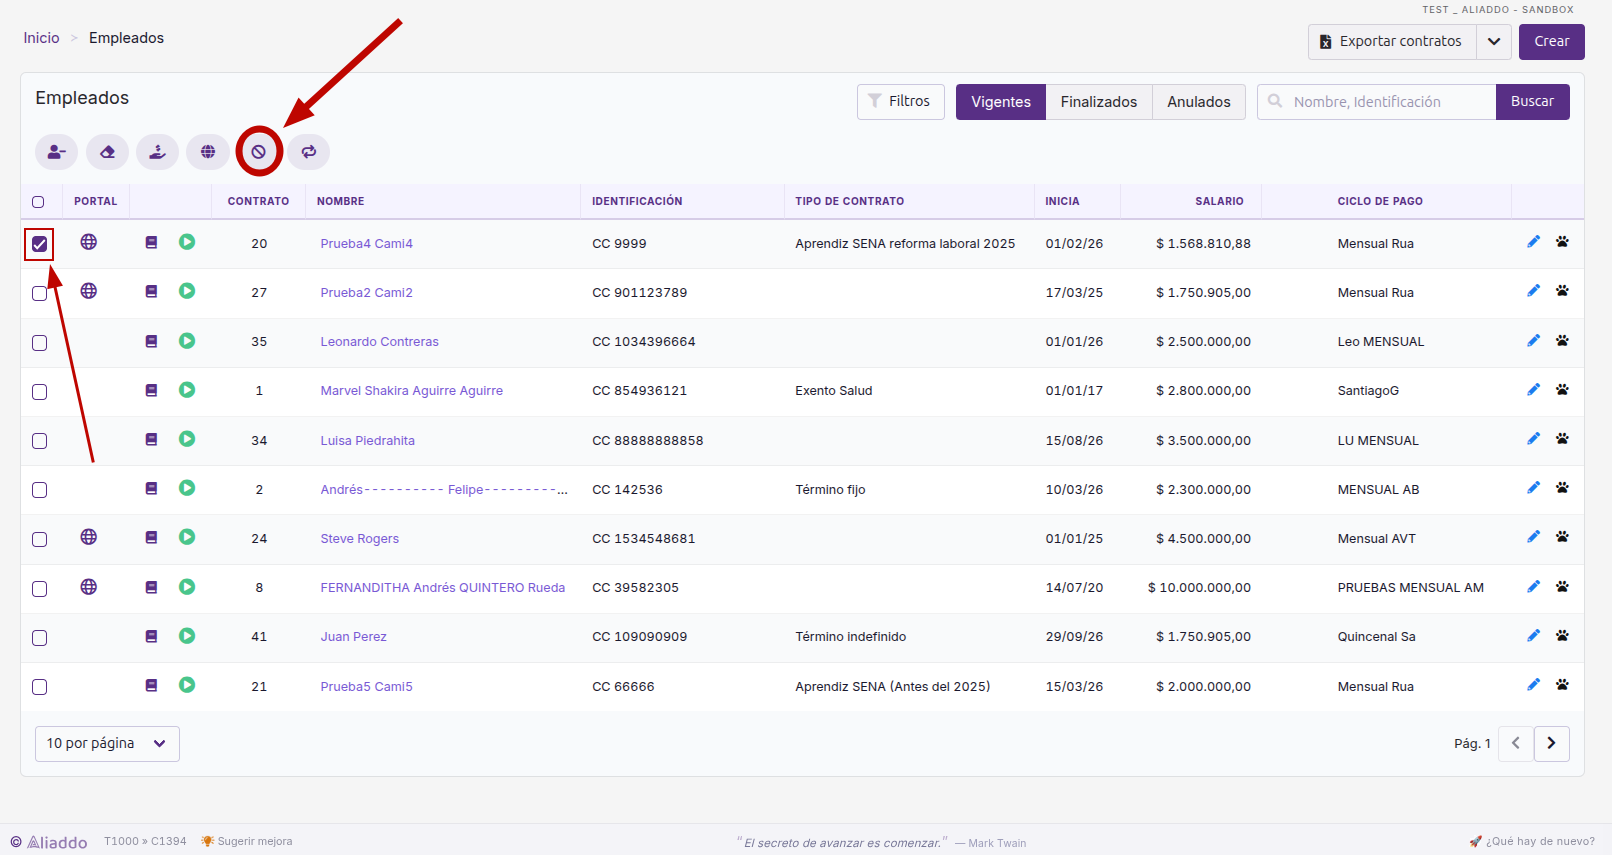Go to the previous page arrow
This screenshot has height=855, width=1612.
click(x=1516, y=744)
